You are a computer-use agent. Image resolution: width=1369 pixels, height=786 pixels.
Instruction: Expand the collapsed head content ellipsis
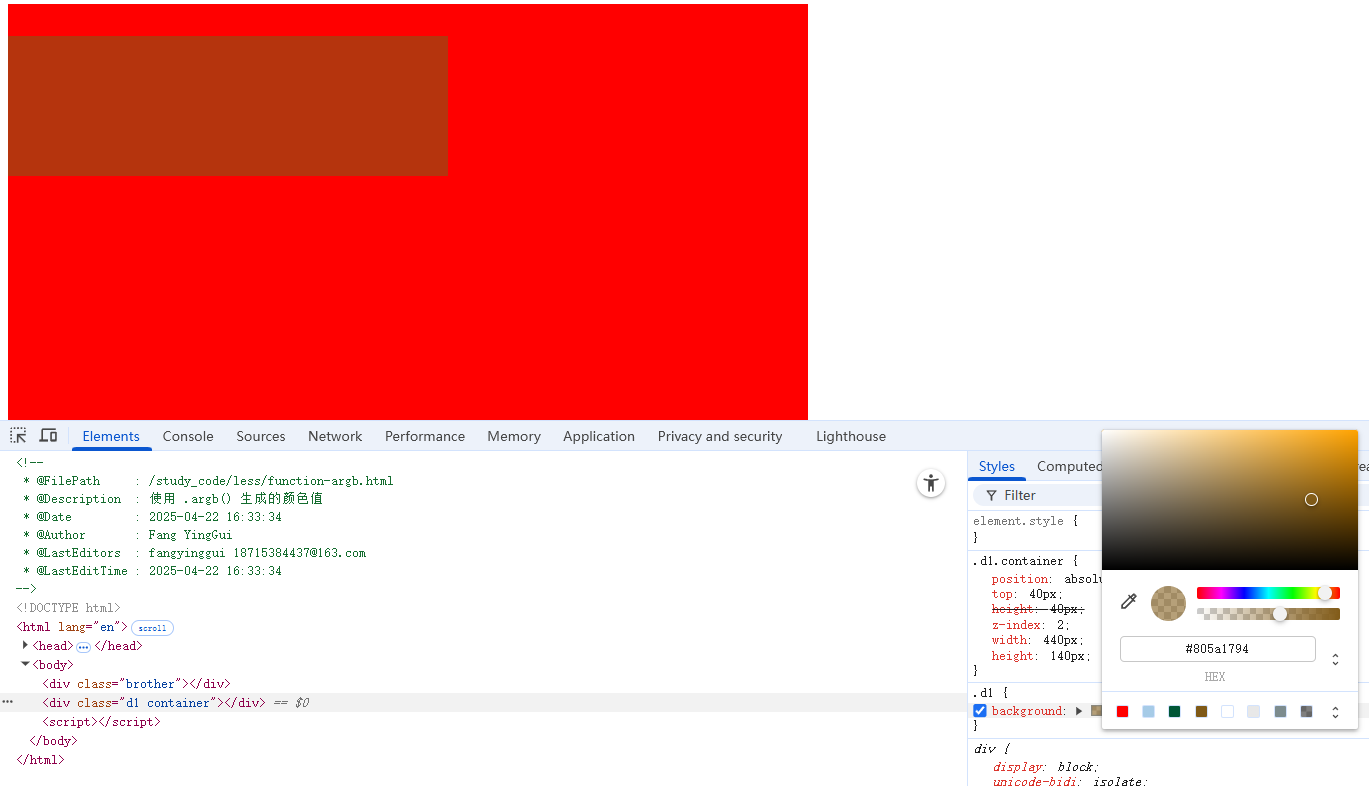(84, 647)
